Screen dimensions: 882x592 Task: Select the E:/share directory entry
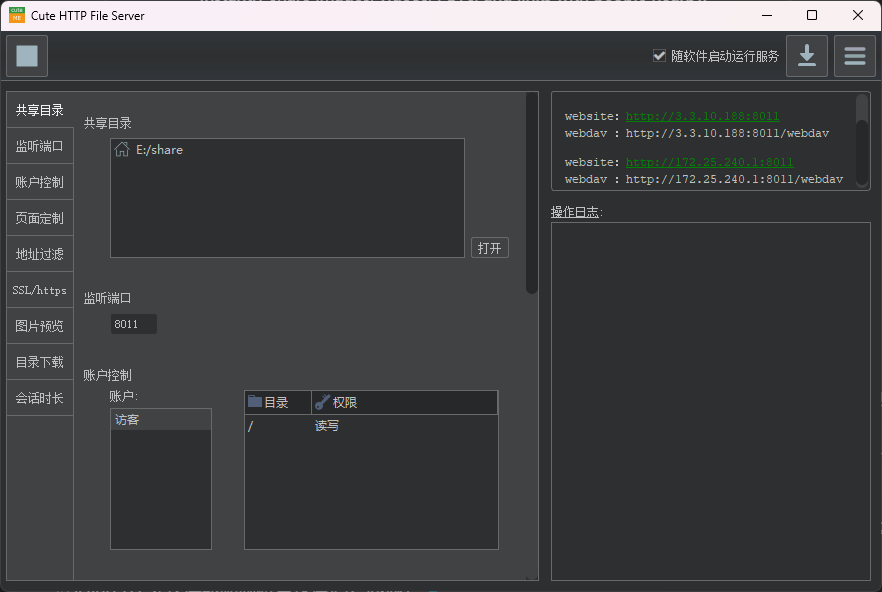(160, 150)
